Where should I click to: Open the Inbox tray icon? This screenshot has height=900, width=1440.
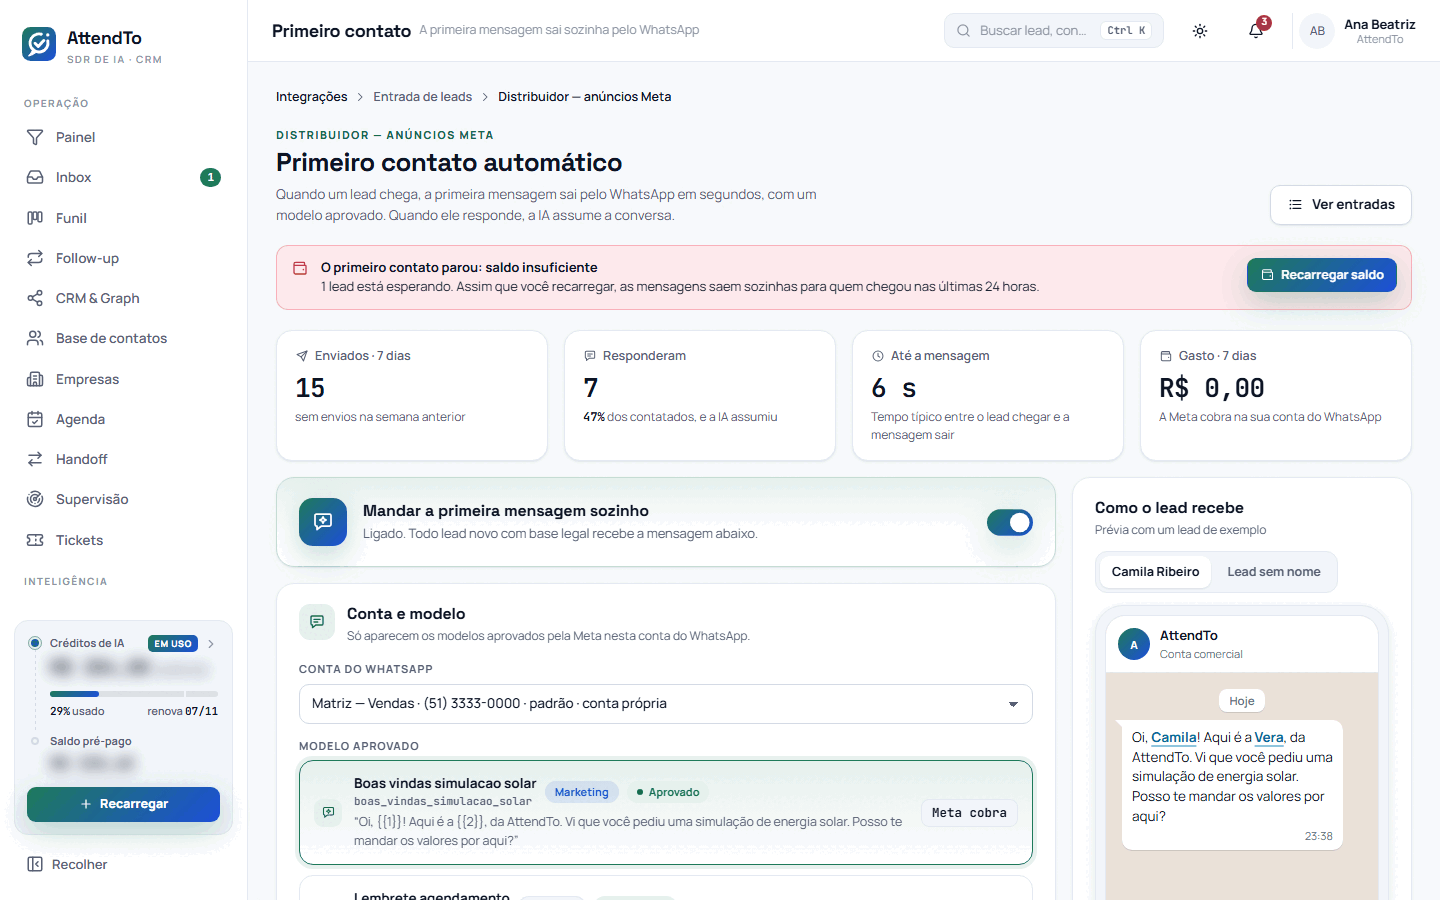pos(35,177)
